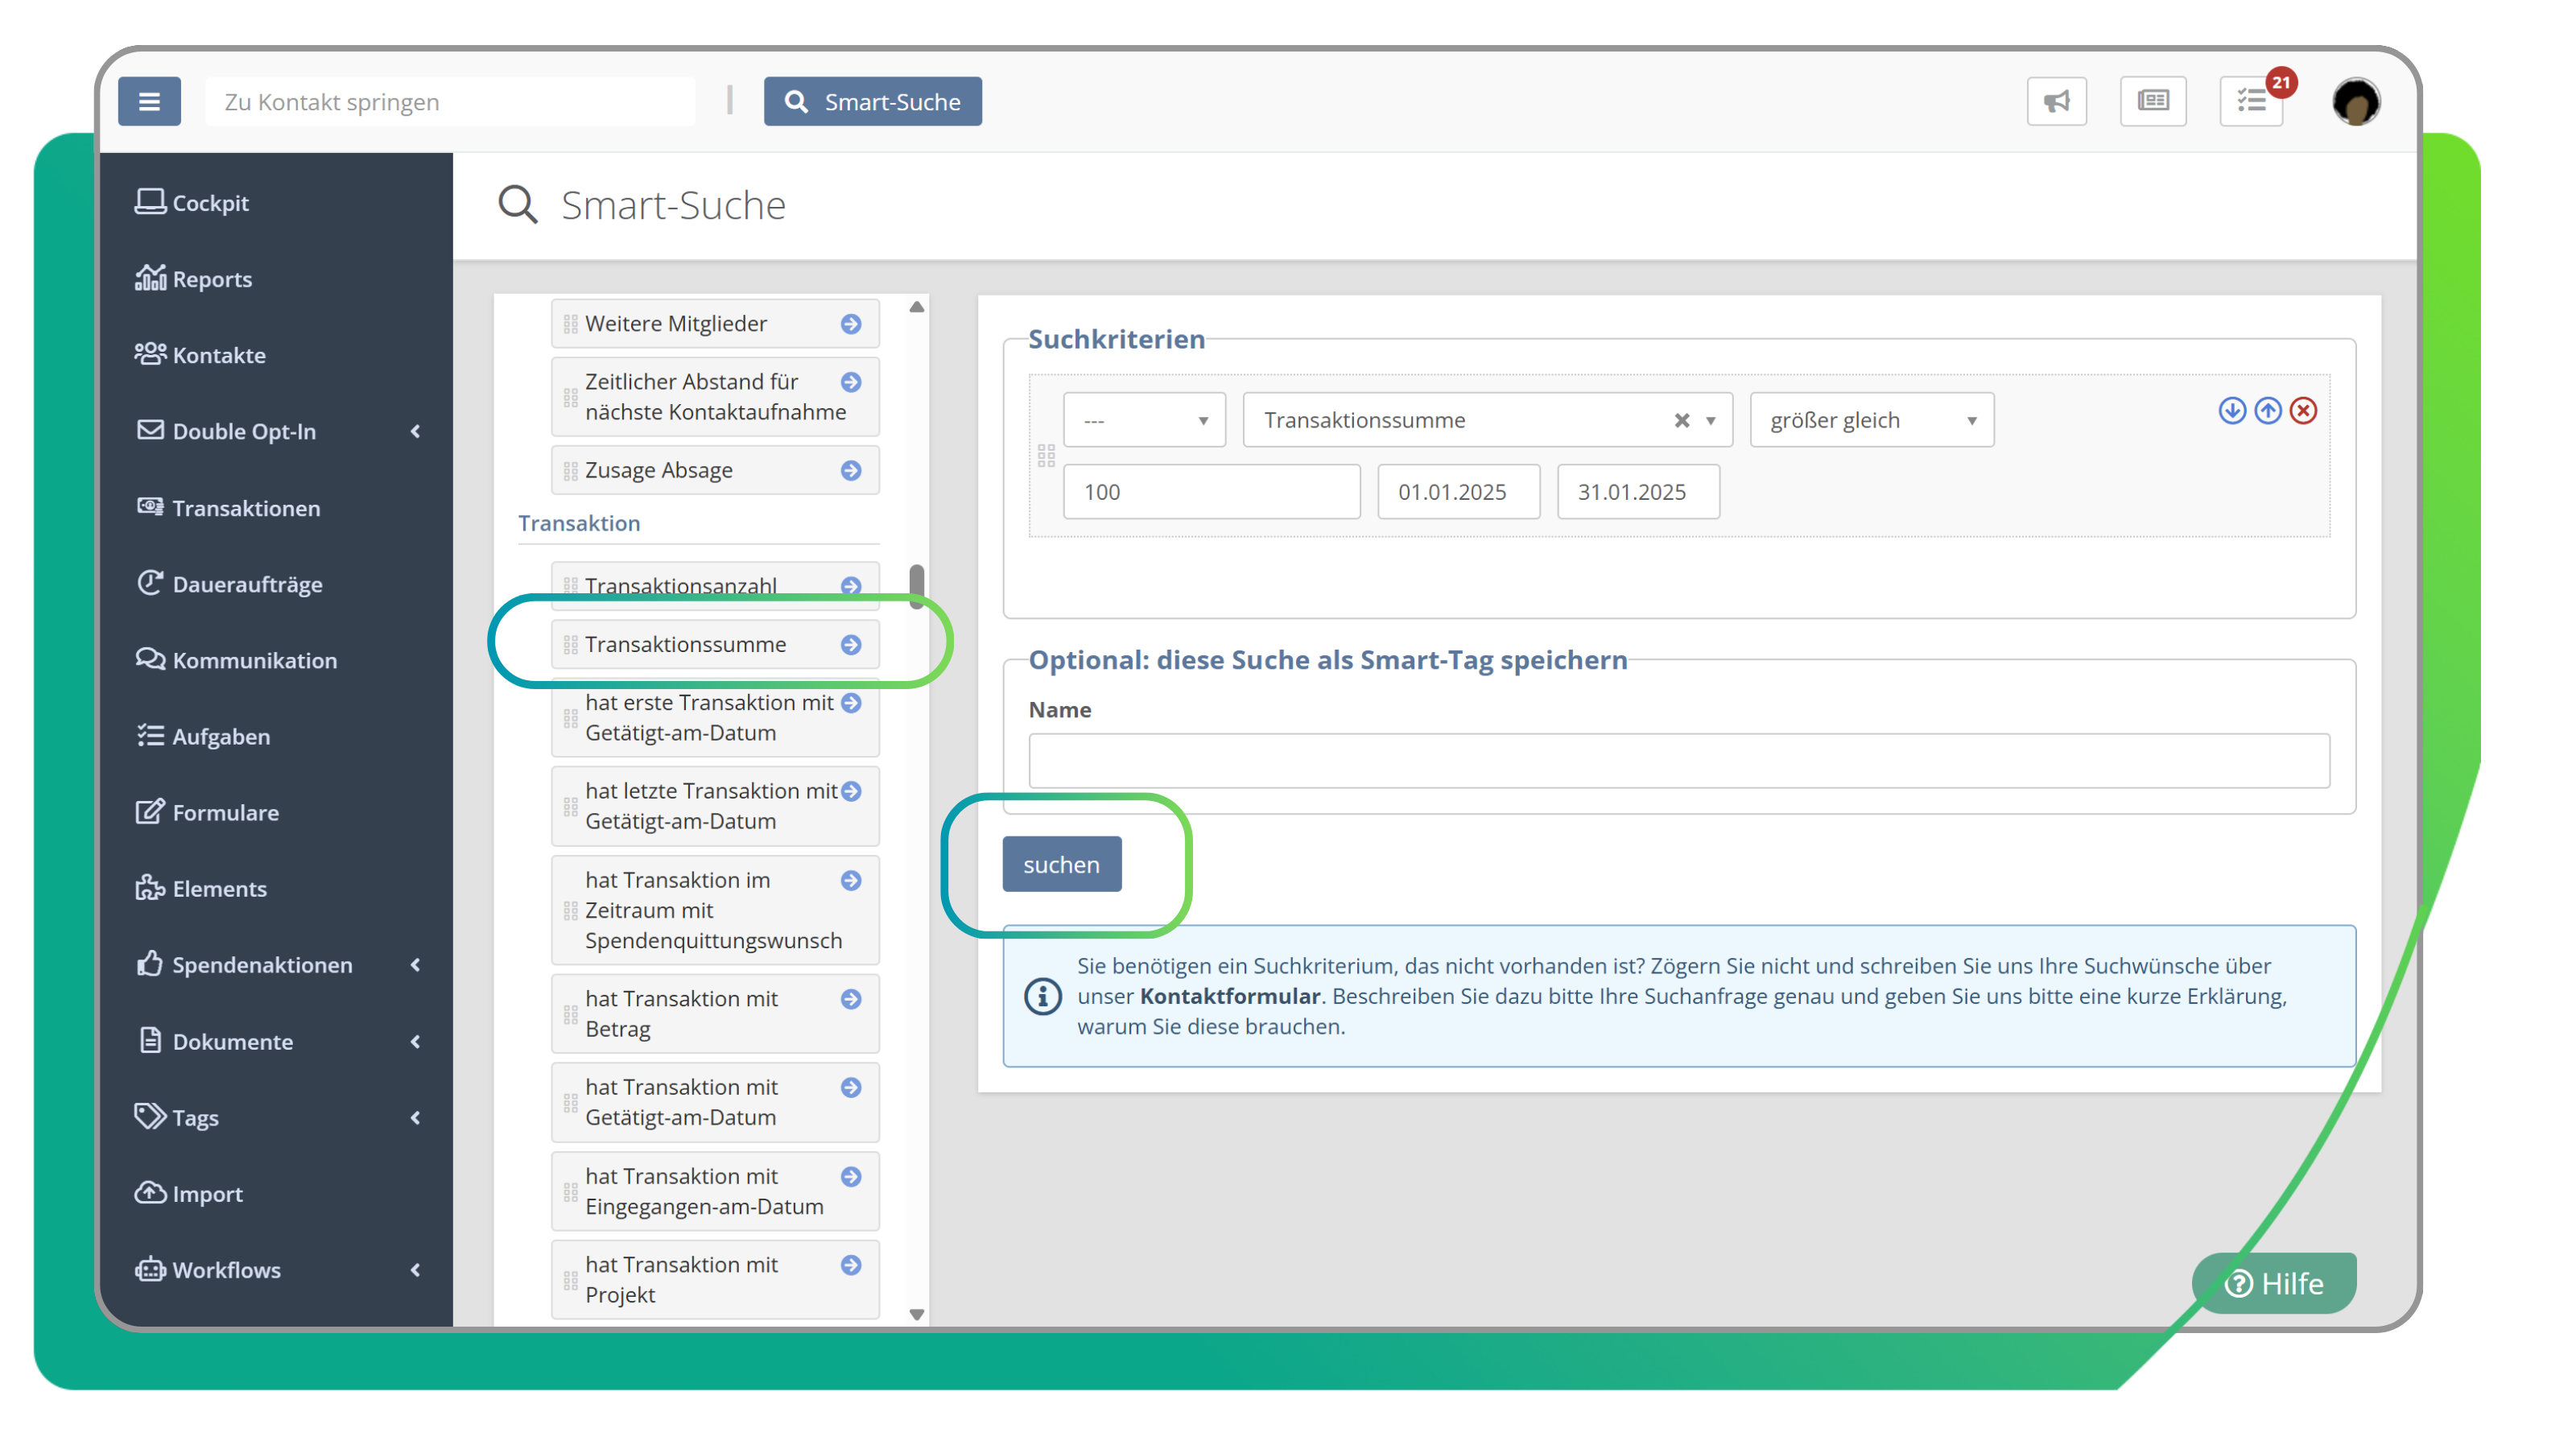
Task: Open Reports in the sidebar
Action: (212, 279)
